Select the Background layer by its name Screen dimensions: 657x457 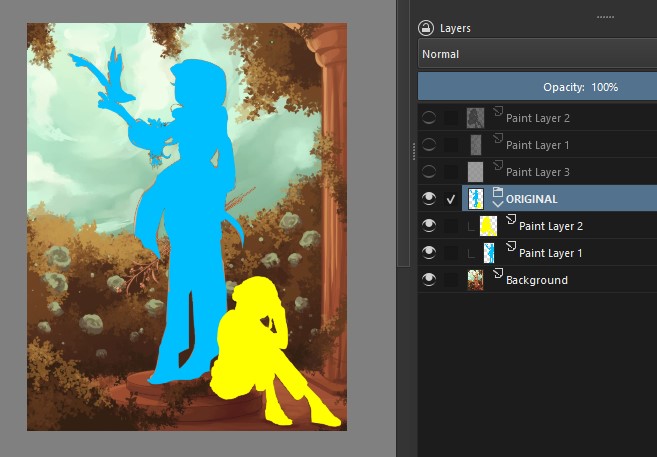coord(537,280)
